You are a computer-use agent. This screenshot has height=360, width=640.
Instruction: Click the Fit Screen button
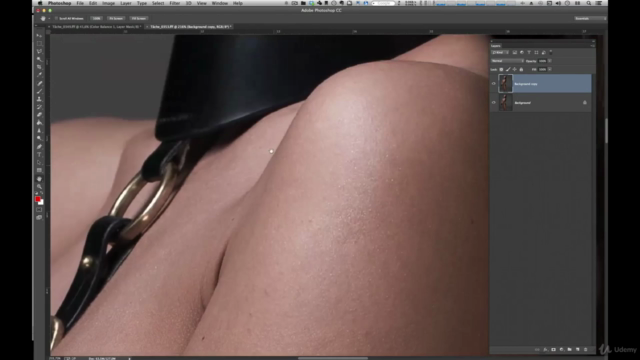pos(116,18)
